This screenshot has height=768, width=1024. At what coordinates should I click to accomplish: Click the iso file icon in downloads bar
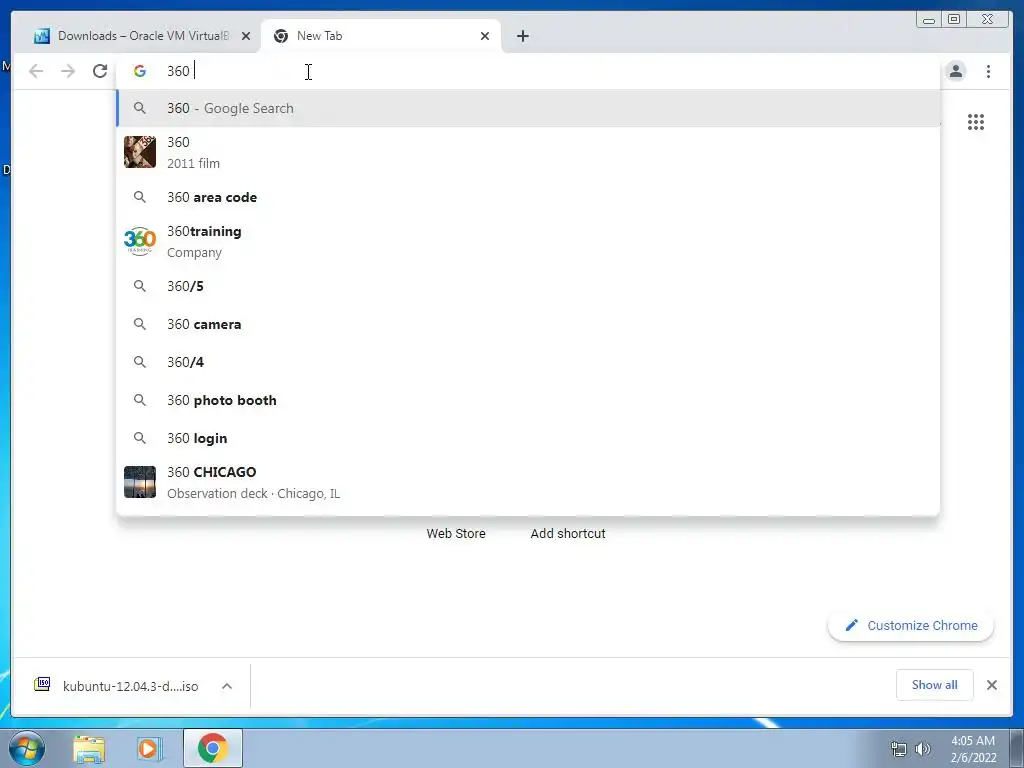tap(42, 684)
